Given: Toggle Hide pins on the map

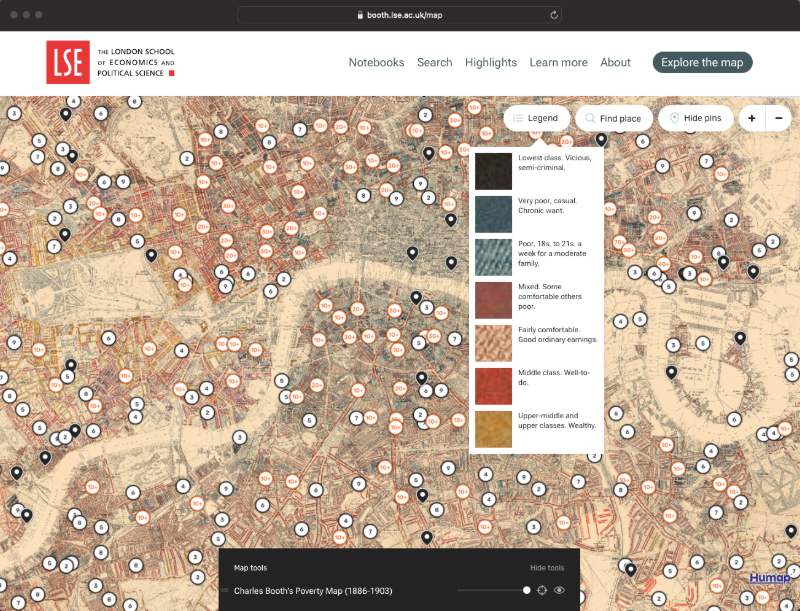Looking at the screenshot, I should [696, 118].
